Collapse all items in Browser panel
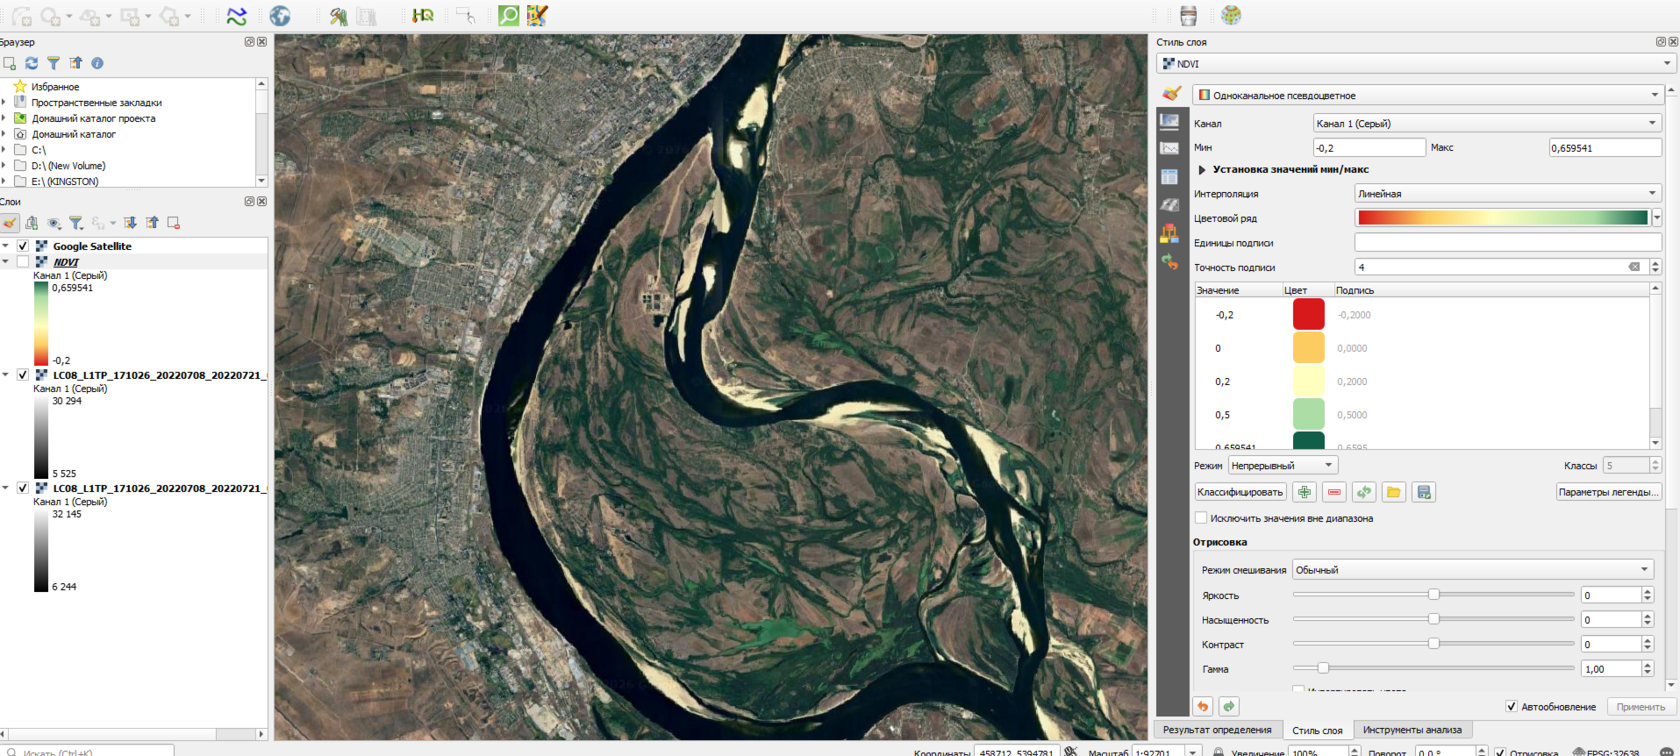The height and width of the screenshot is (756, 1680). (76, 63)
